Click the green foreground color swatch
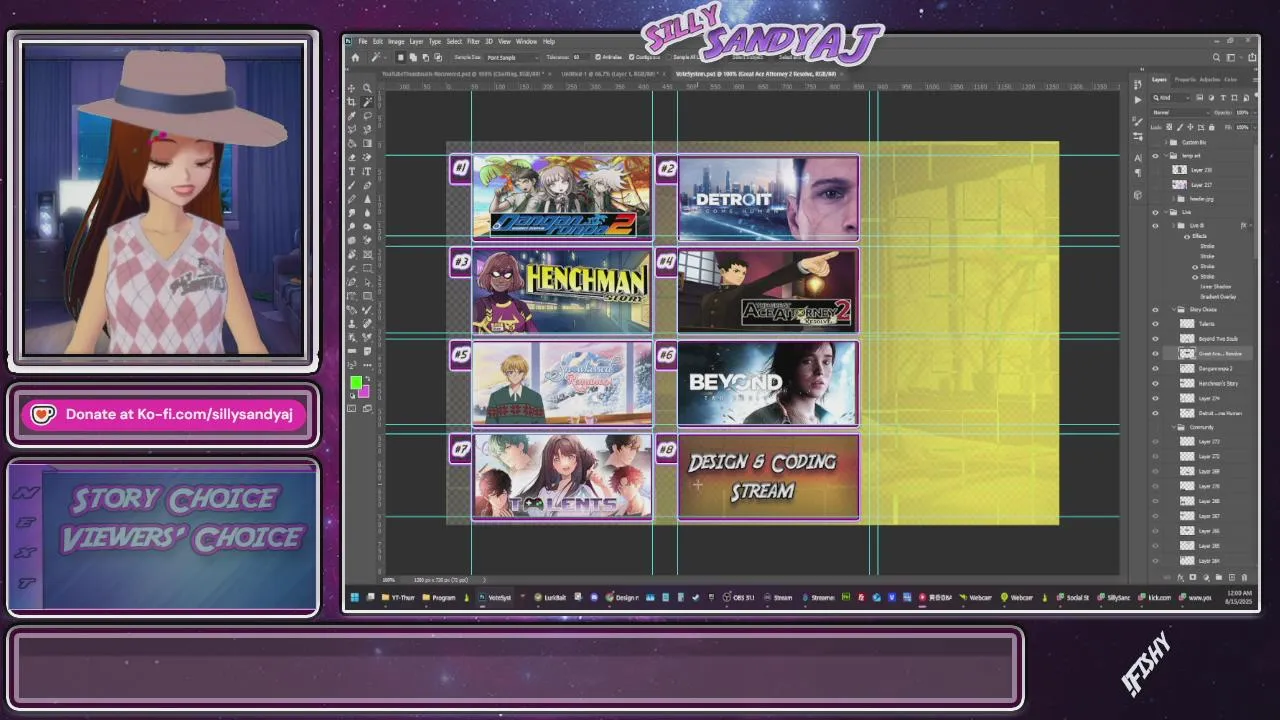The width and height of the screenshot is (1280, 720). click(x=355, y=382)
